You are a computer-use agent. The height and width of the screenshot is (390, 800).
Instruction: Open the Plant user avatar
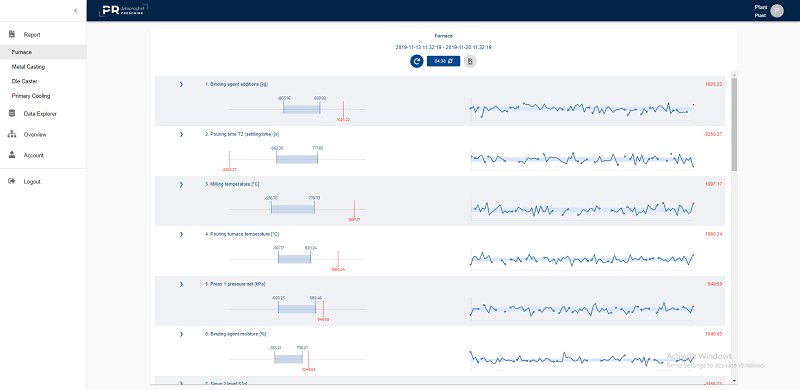click(777, 11)
